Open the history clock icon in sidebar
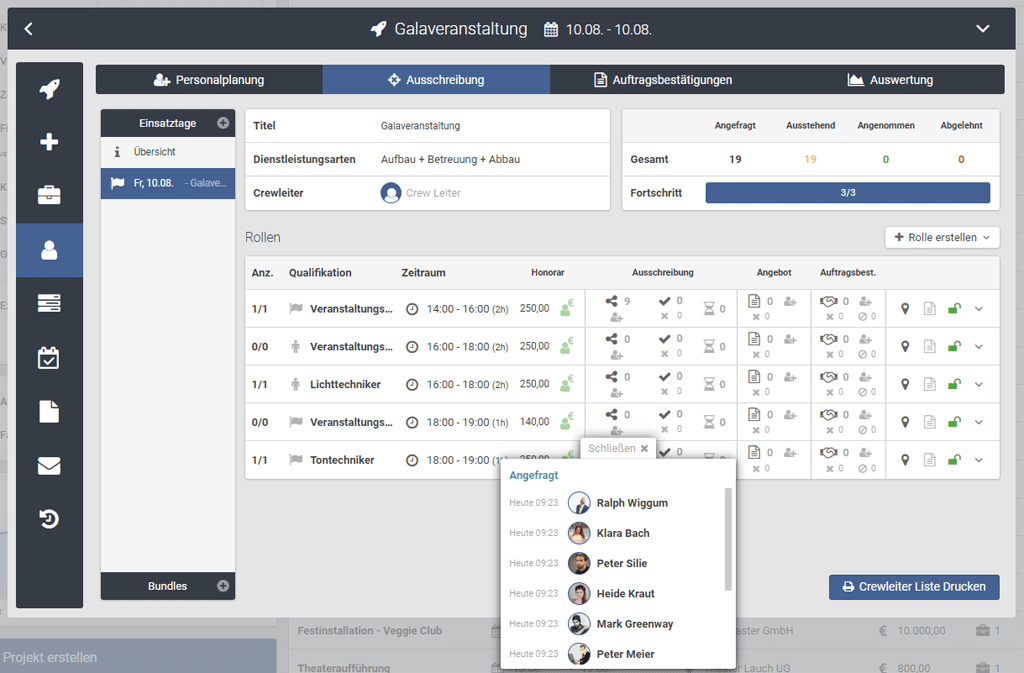The width and height of the screenshot is (1024, 673). tap(49, 519)
